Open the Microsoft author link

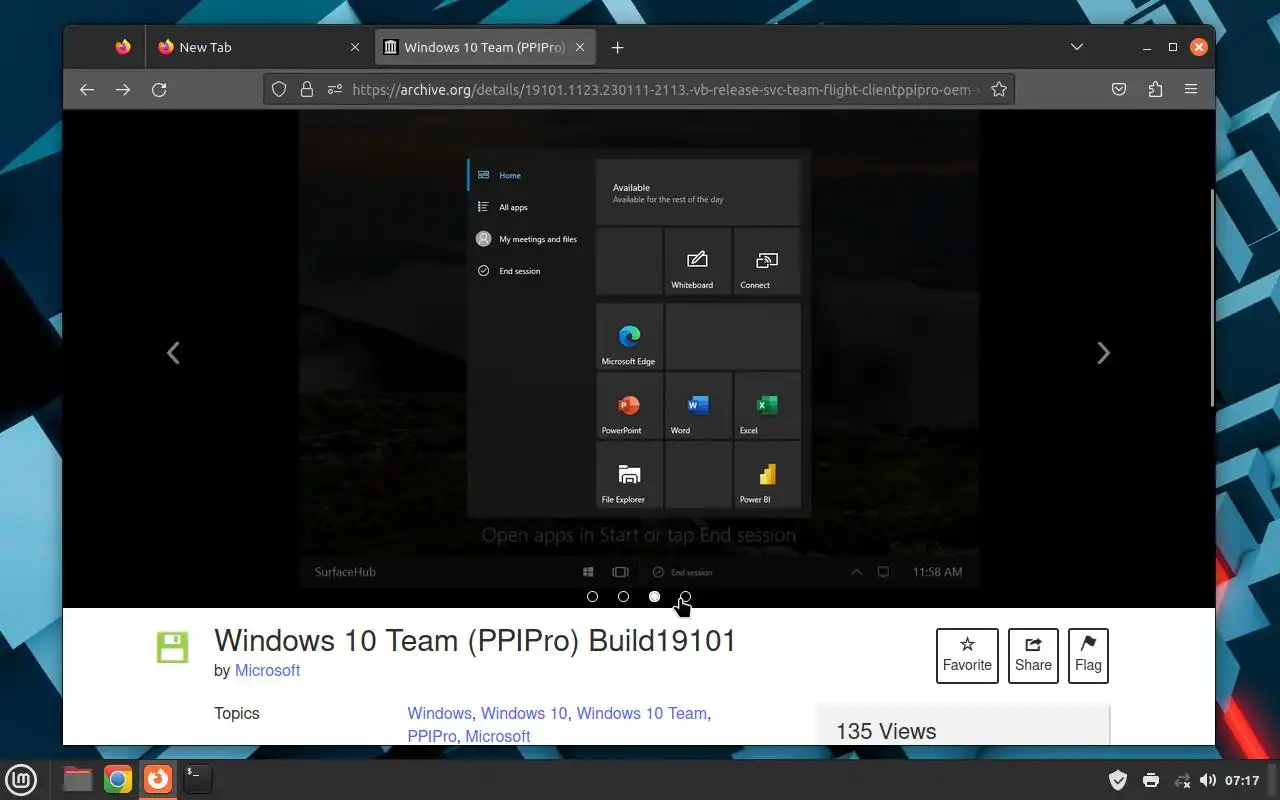(x=267, y=670)
